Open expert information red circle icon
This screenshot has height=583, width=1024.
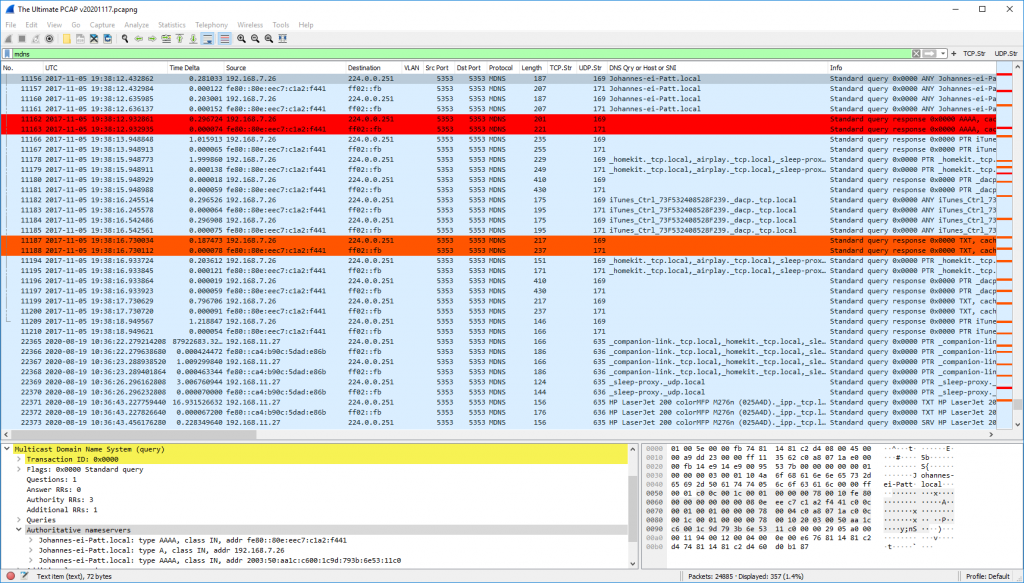pyautogui.click(x=10, y=577)
